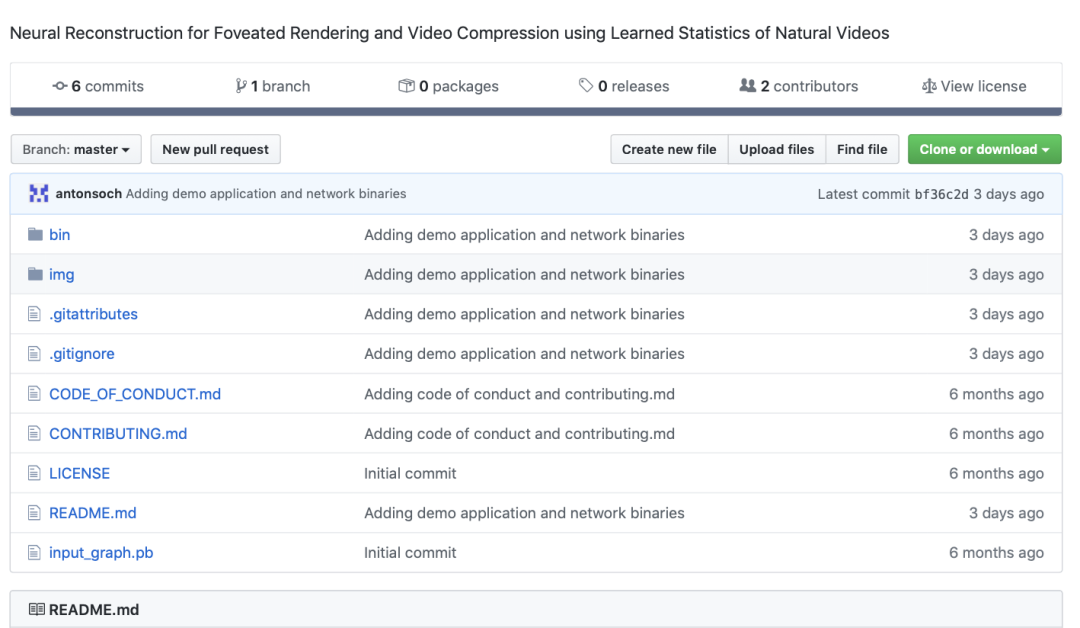Click the releases tag icon

(x=586, y=86)
